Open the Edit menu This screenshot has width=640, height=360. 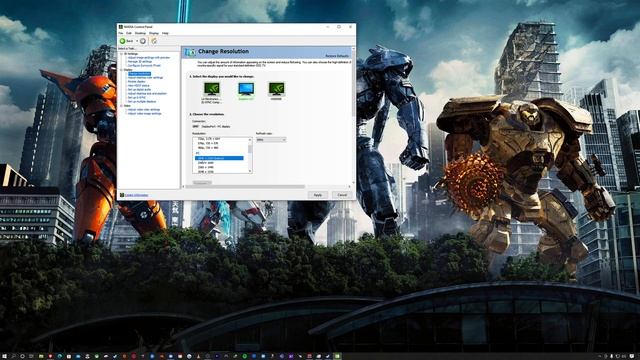click(x=129, y=33)
